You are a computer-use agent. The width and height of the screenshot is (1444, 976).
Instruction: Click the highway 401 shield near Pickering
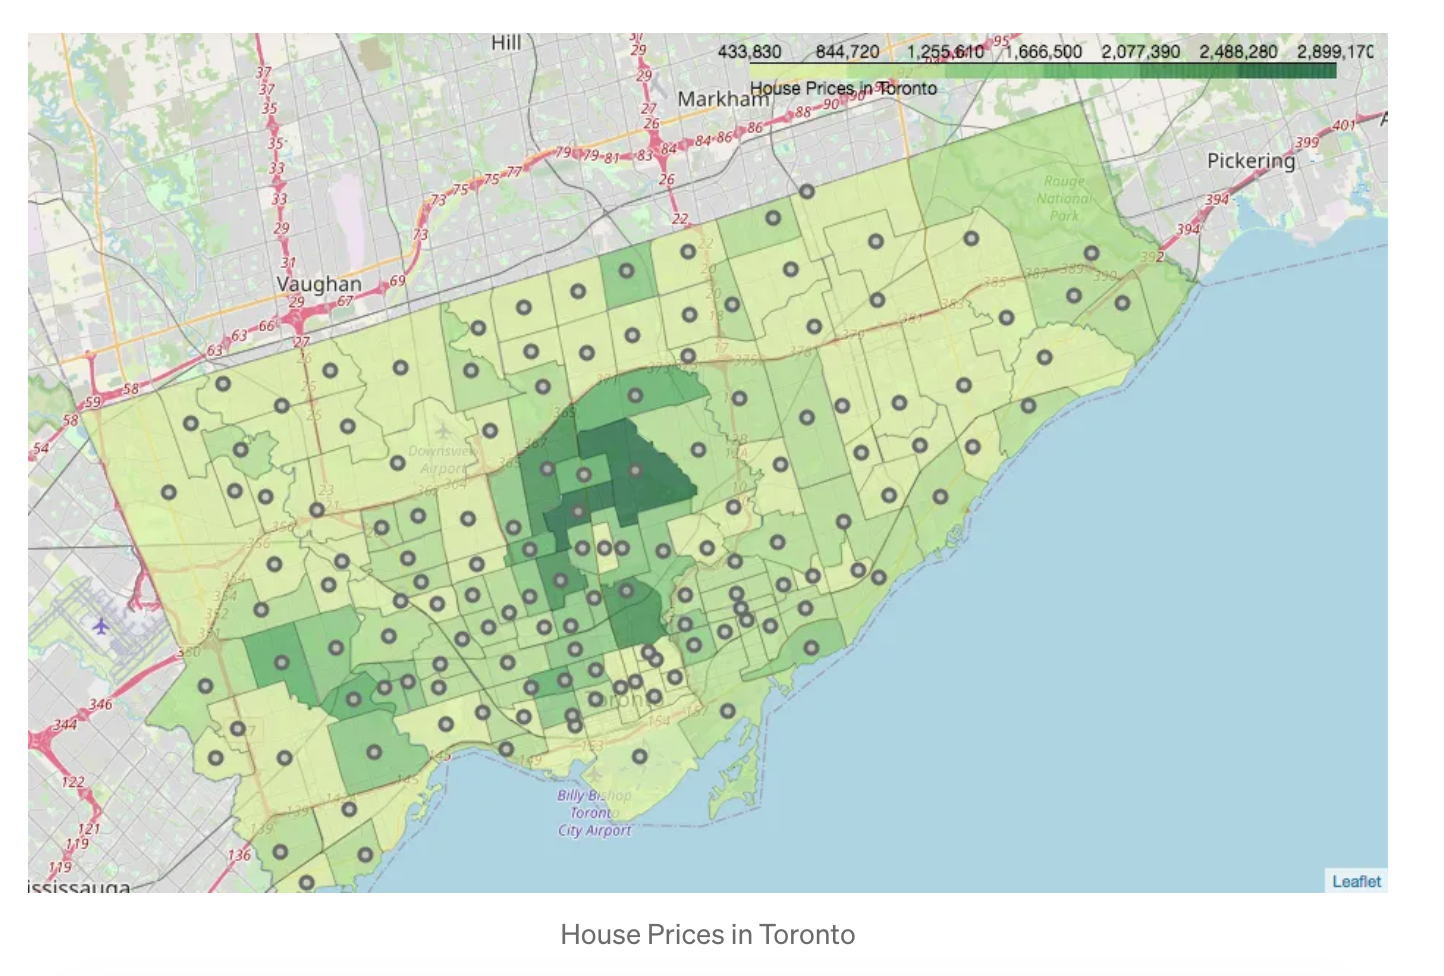point(1343,126)
